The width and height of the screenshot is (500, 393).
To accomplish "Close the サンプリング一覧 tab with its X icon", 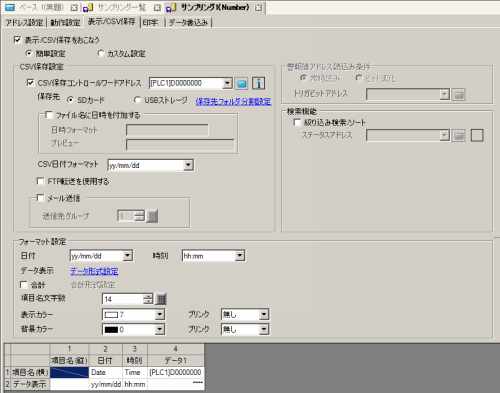I will tap(157, 7).
